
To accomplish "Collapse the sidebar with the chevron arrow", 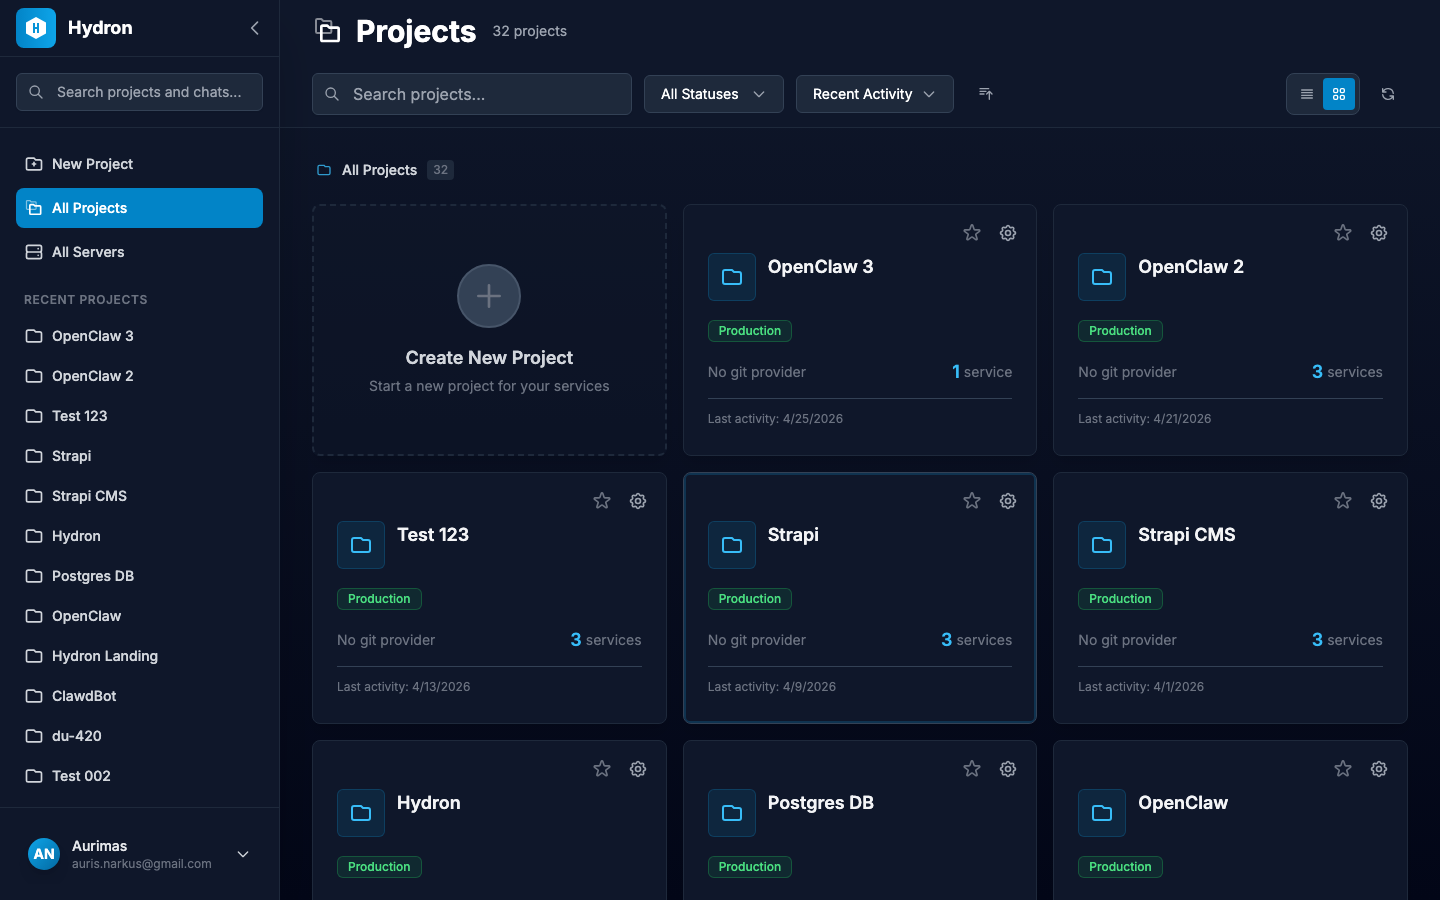I will pos(255,28).
